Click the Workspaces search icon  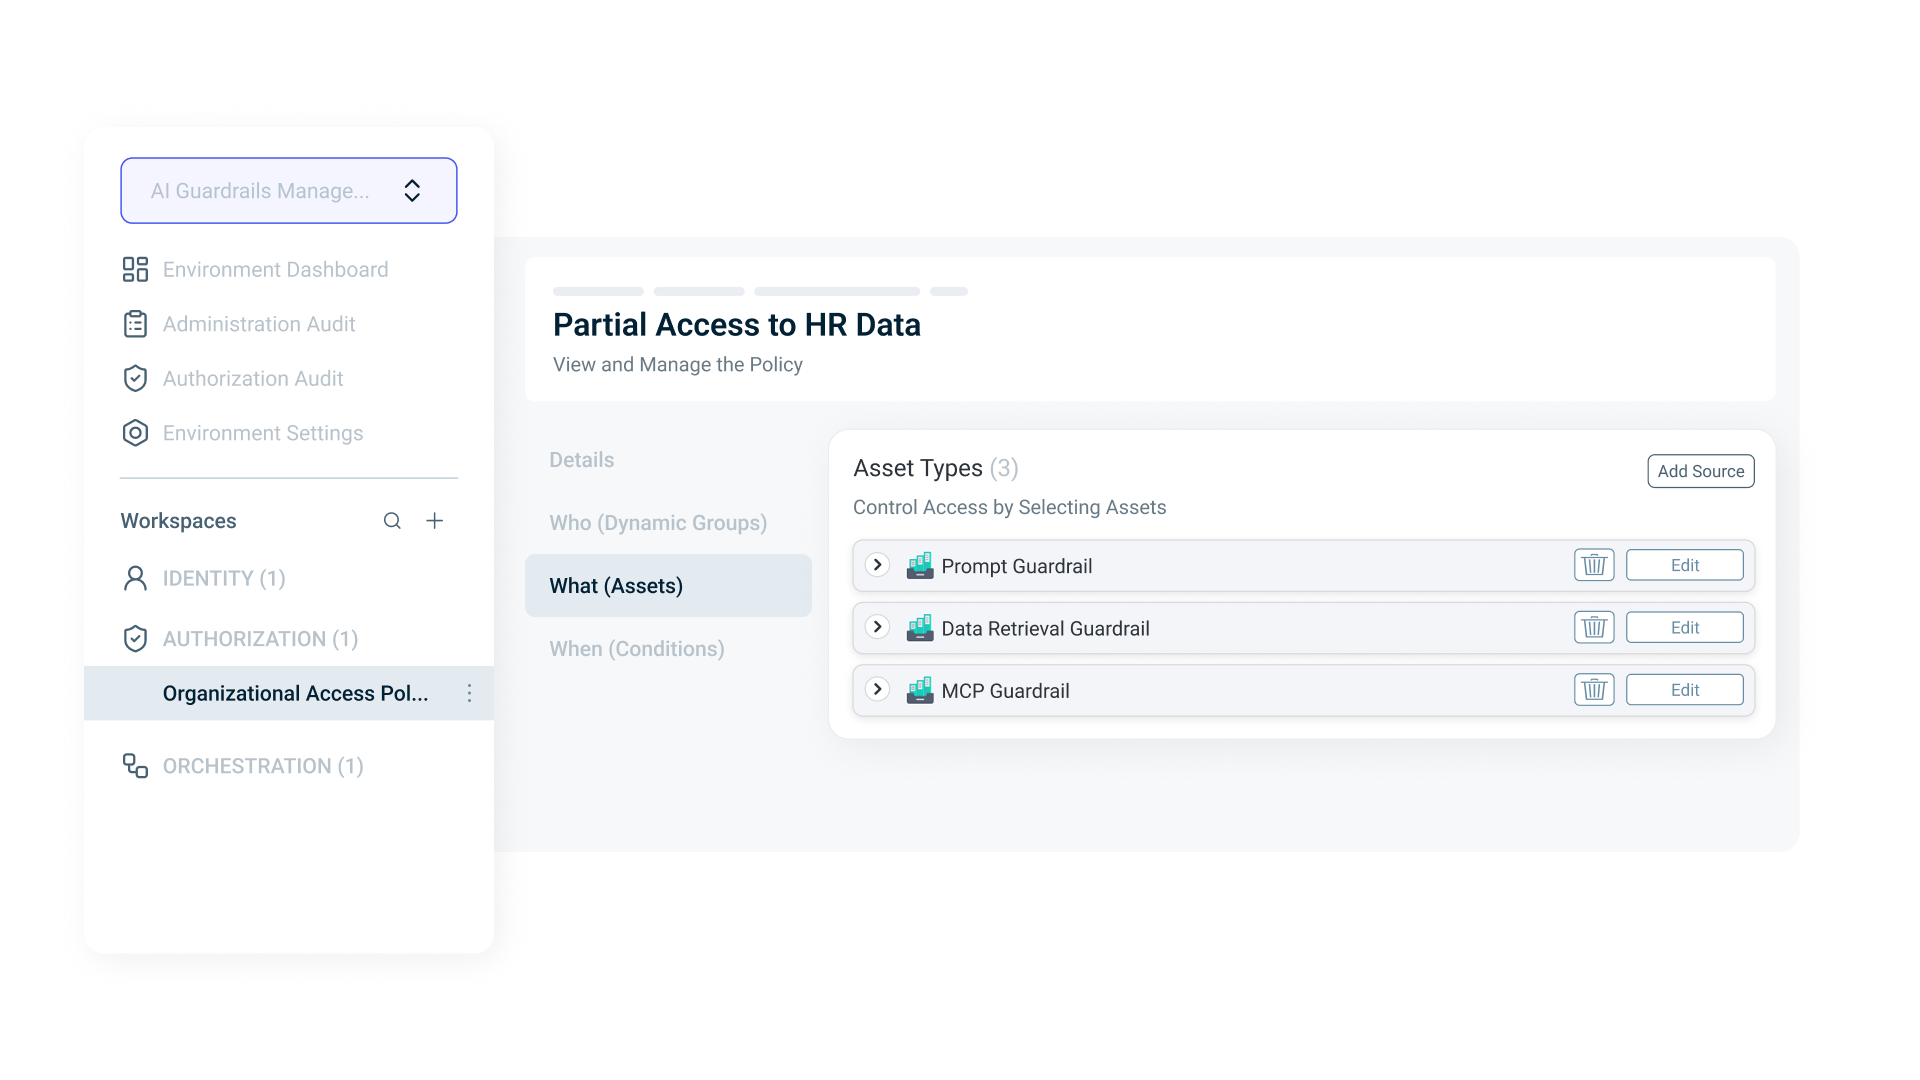tap(392, 520)
